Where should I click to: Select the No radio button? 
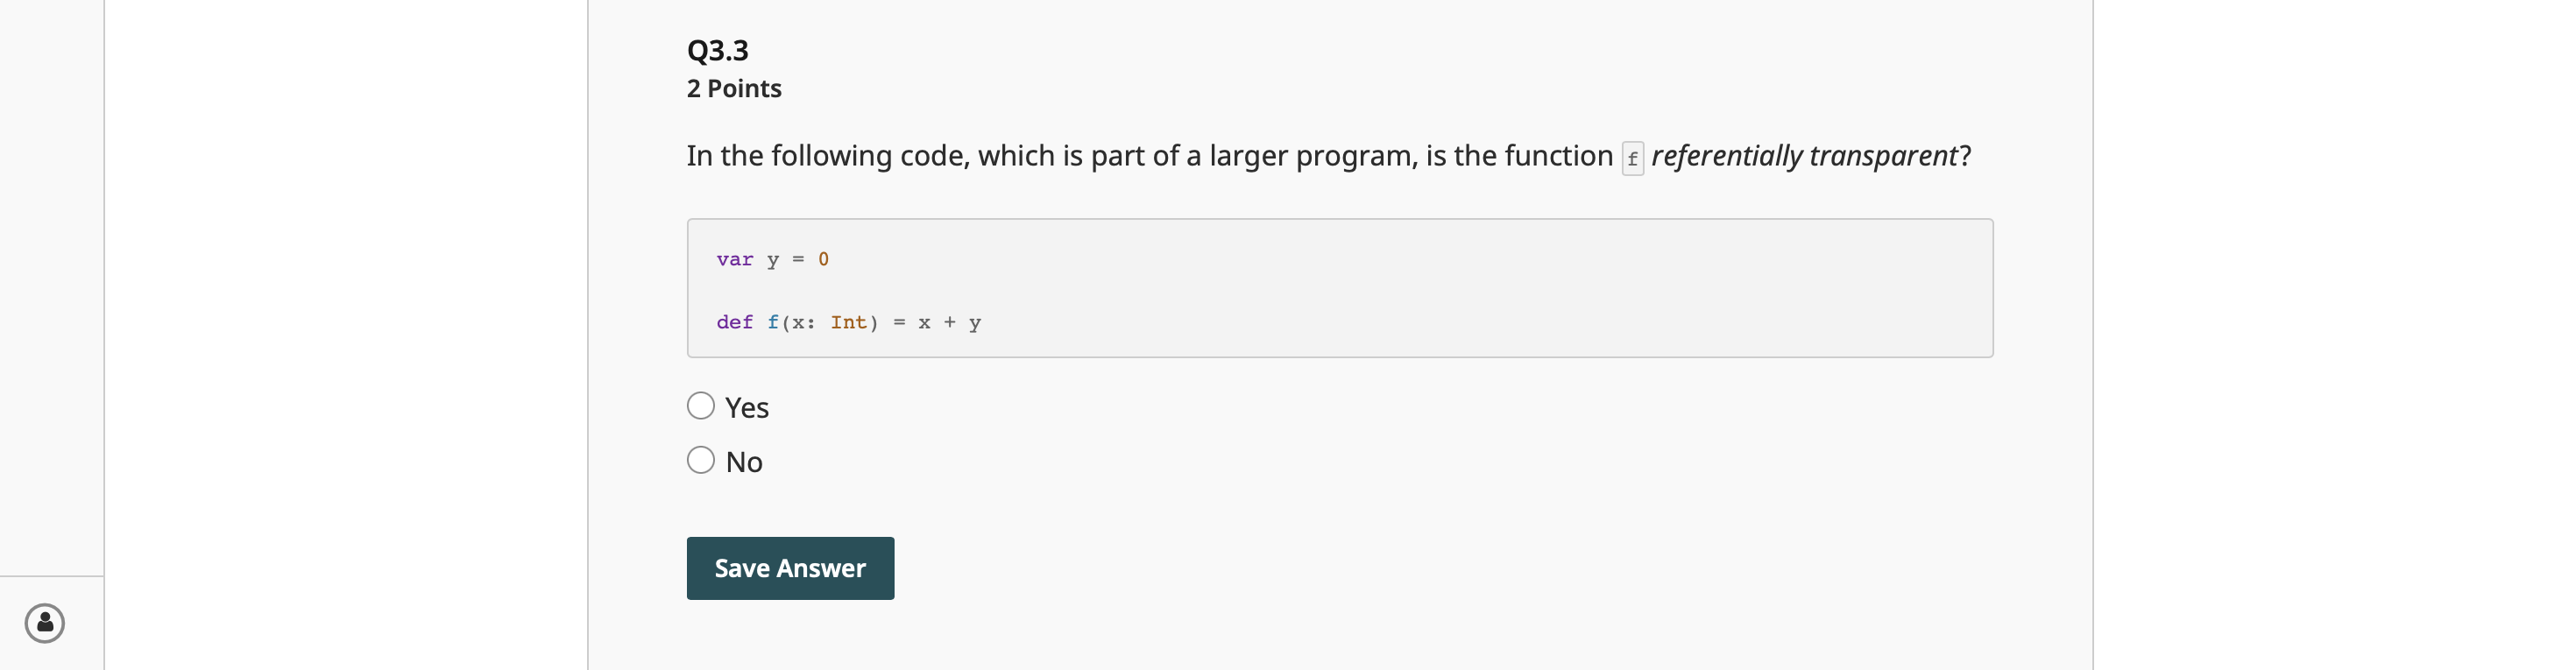pos(702,459)
